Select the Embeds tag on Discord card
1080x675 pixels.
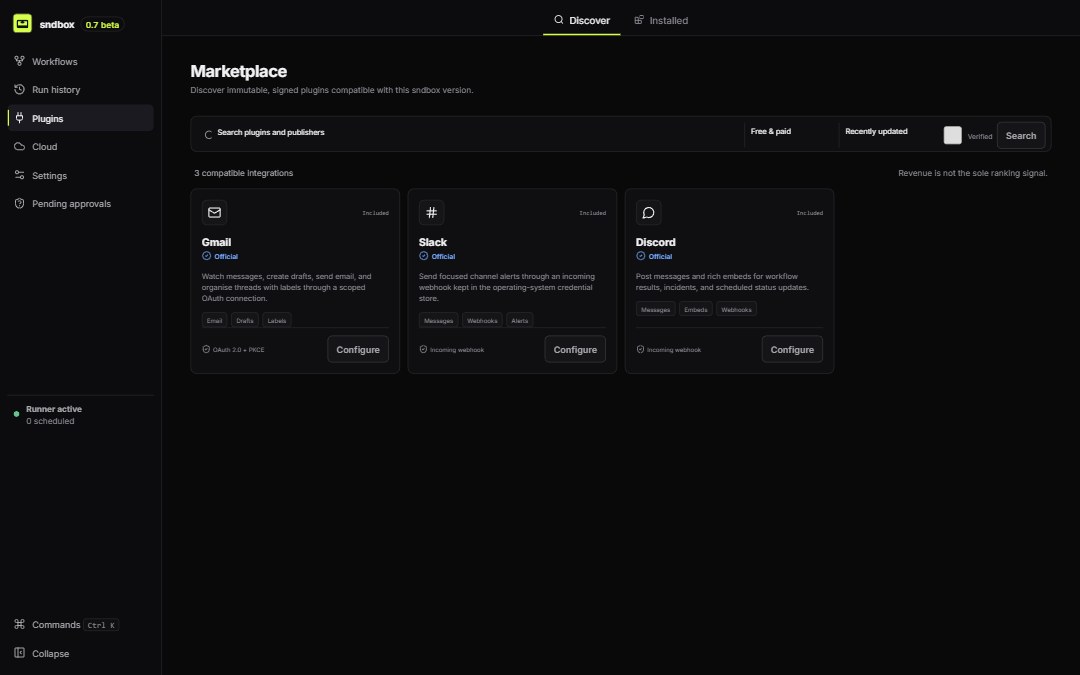coord(696,309)
